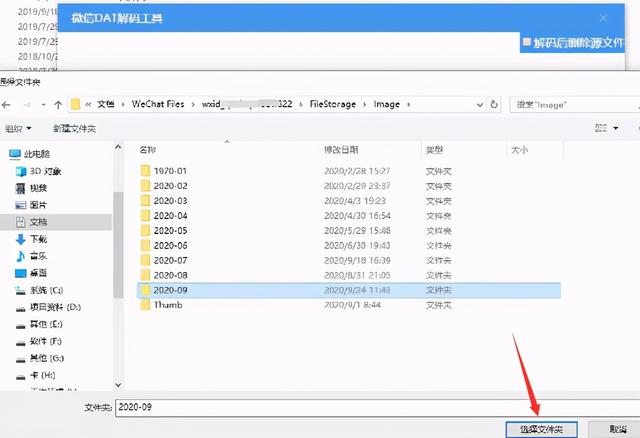Select the Image breadcrumb
640x438 pixels.
point(387,104)
